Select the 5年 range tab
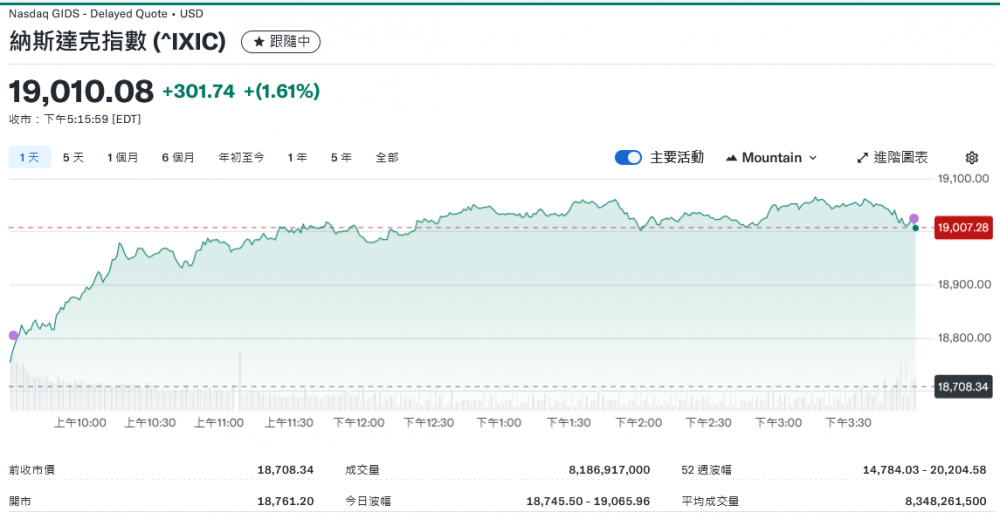1000x526 pixels. [341, 158]
